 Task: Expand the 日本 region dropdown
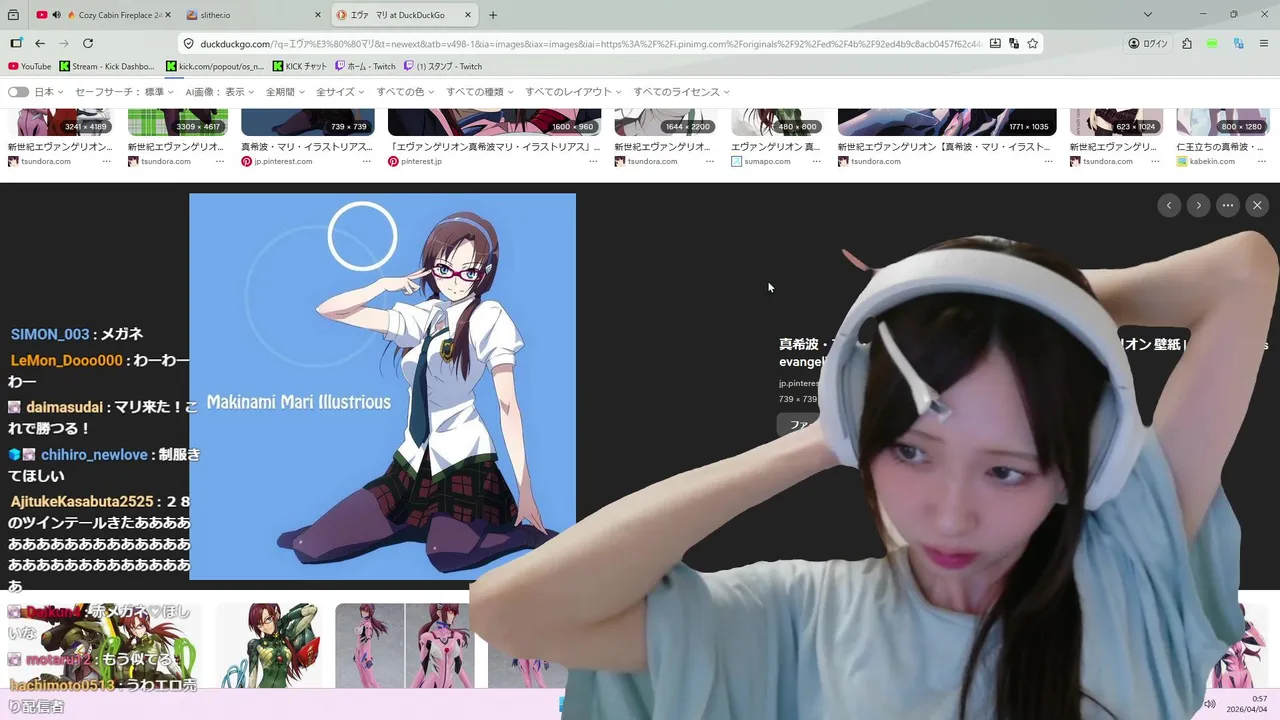click(x=49, y=92)
